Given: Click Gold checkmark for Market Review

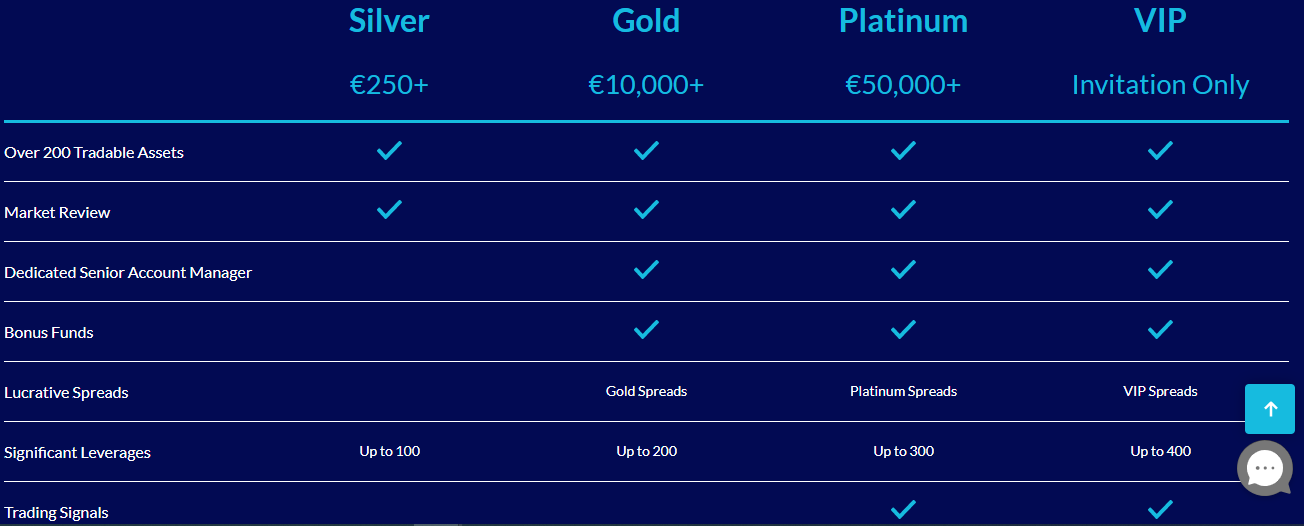Looking at the screenshot, I should pyautogui.click(x=647, y=210).
